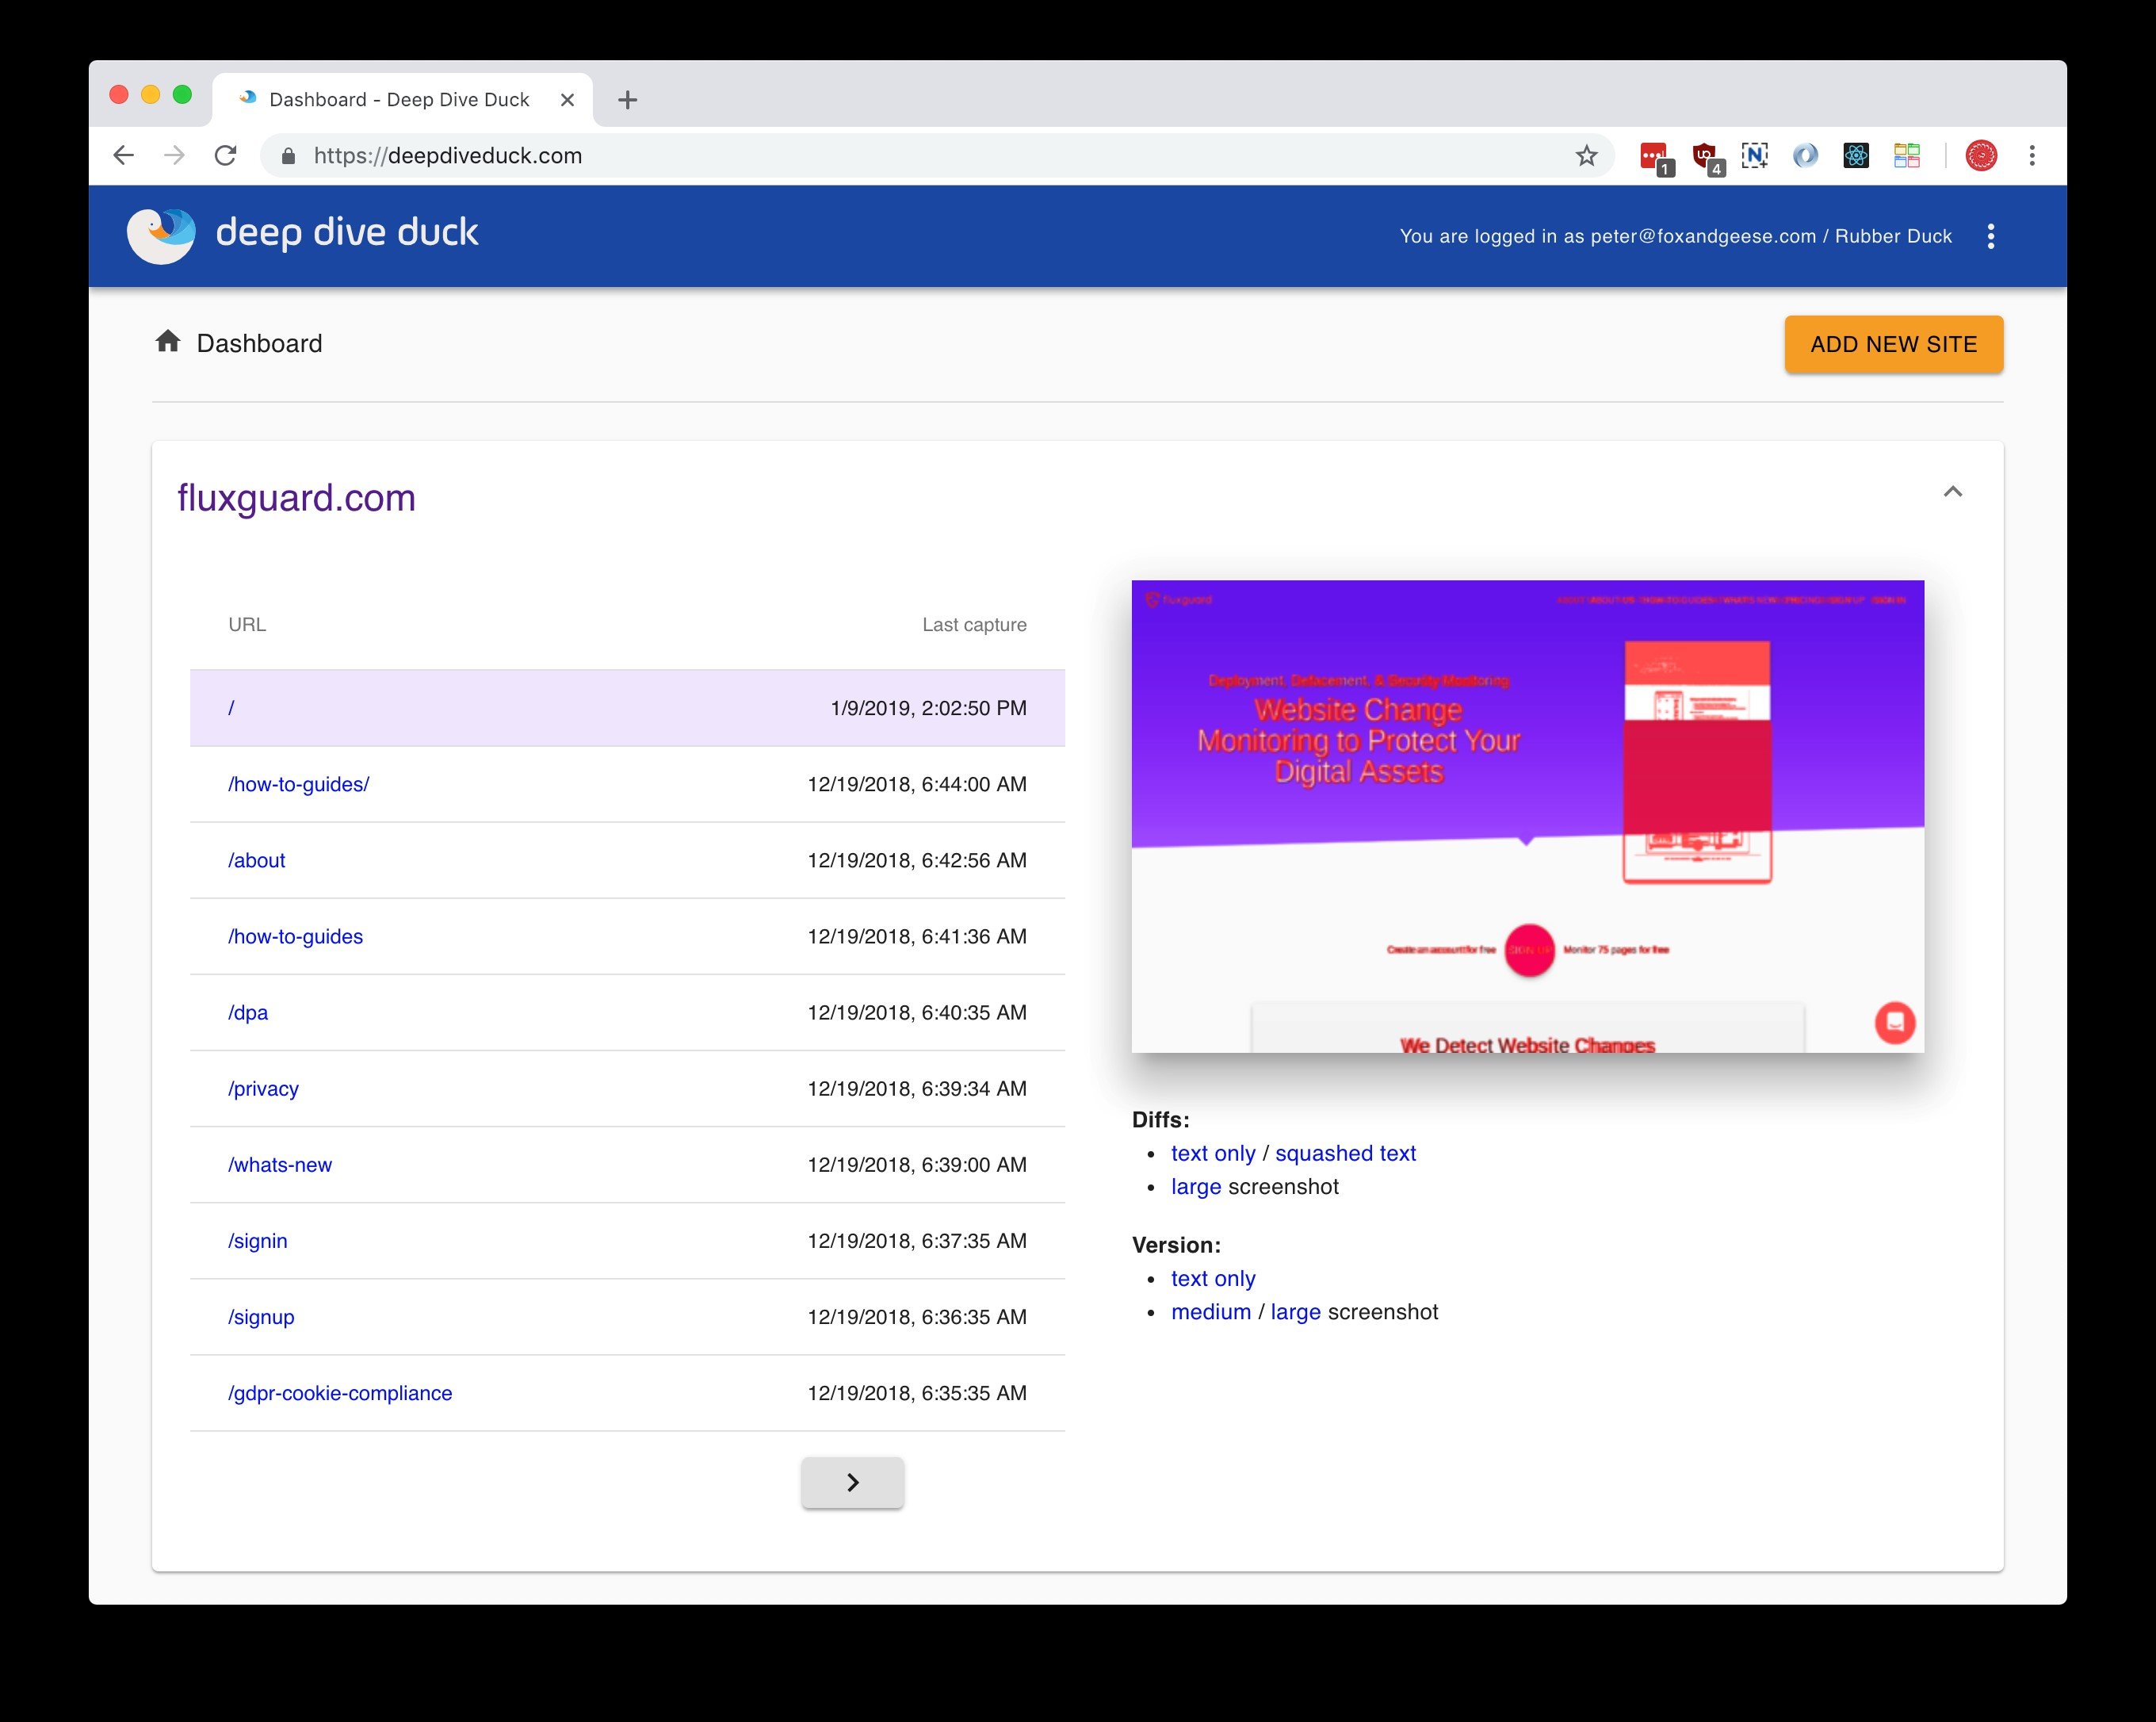Click the 12/19/2018, 6:37:35 AM timestamp
The width and height of the screenshot is (2156, 1722).
[917, 1241]
